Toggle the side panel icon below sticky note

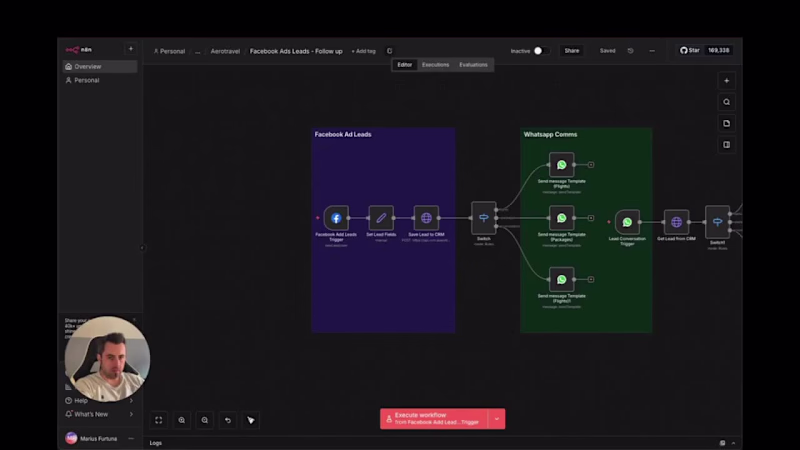(x=727, y=145)
